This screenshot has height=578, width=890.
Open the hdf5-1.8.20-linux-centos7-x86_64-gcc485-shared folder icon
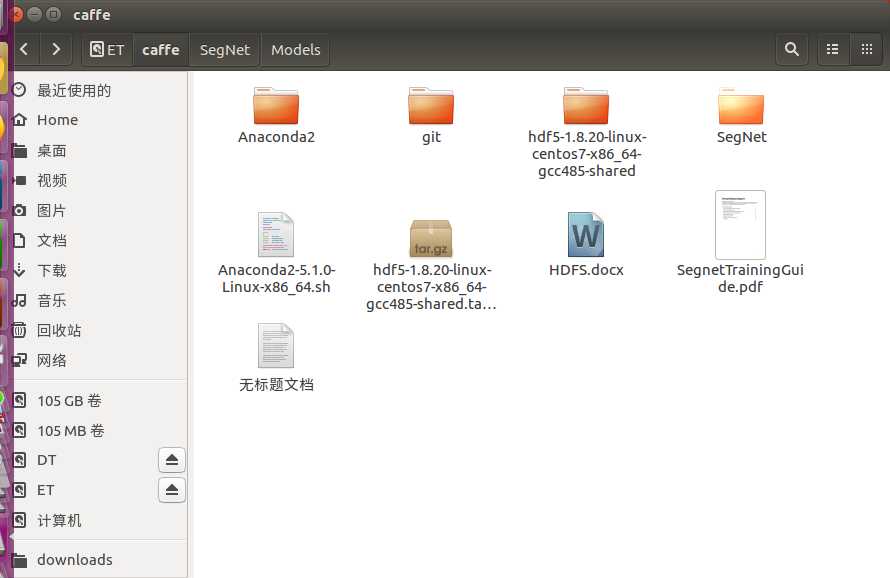pos(586,106)
